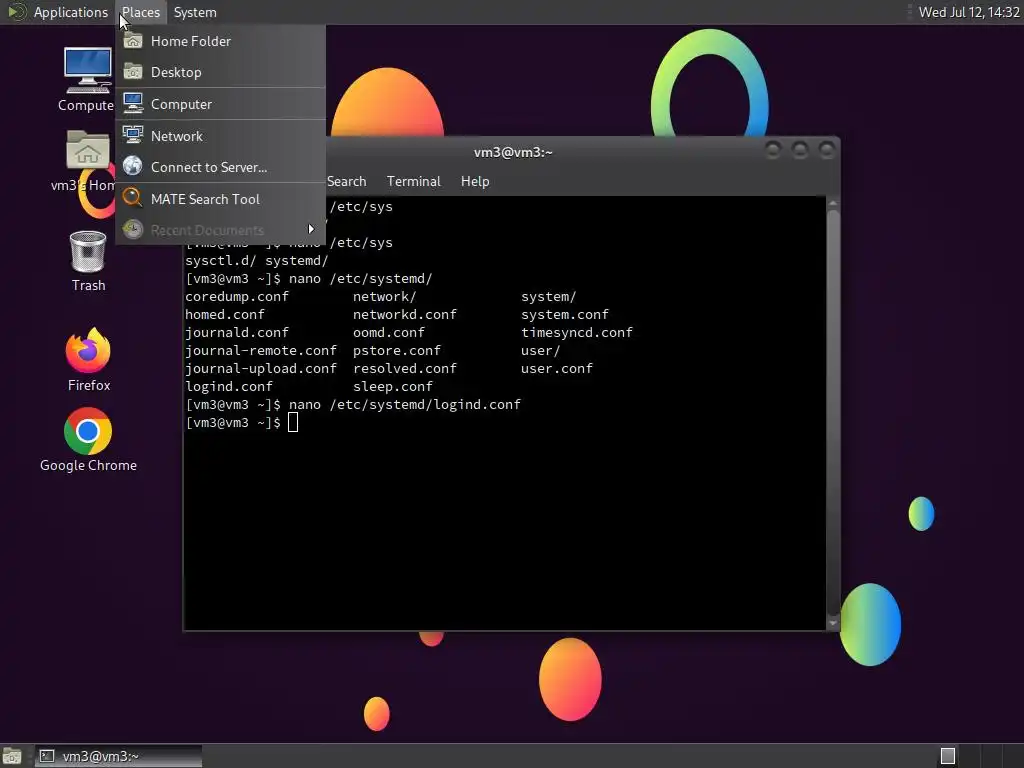
Task: Open the System menu
Action: [x=195, y=12]
